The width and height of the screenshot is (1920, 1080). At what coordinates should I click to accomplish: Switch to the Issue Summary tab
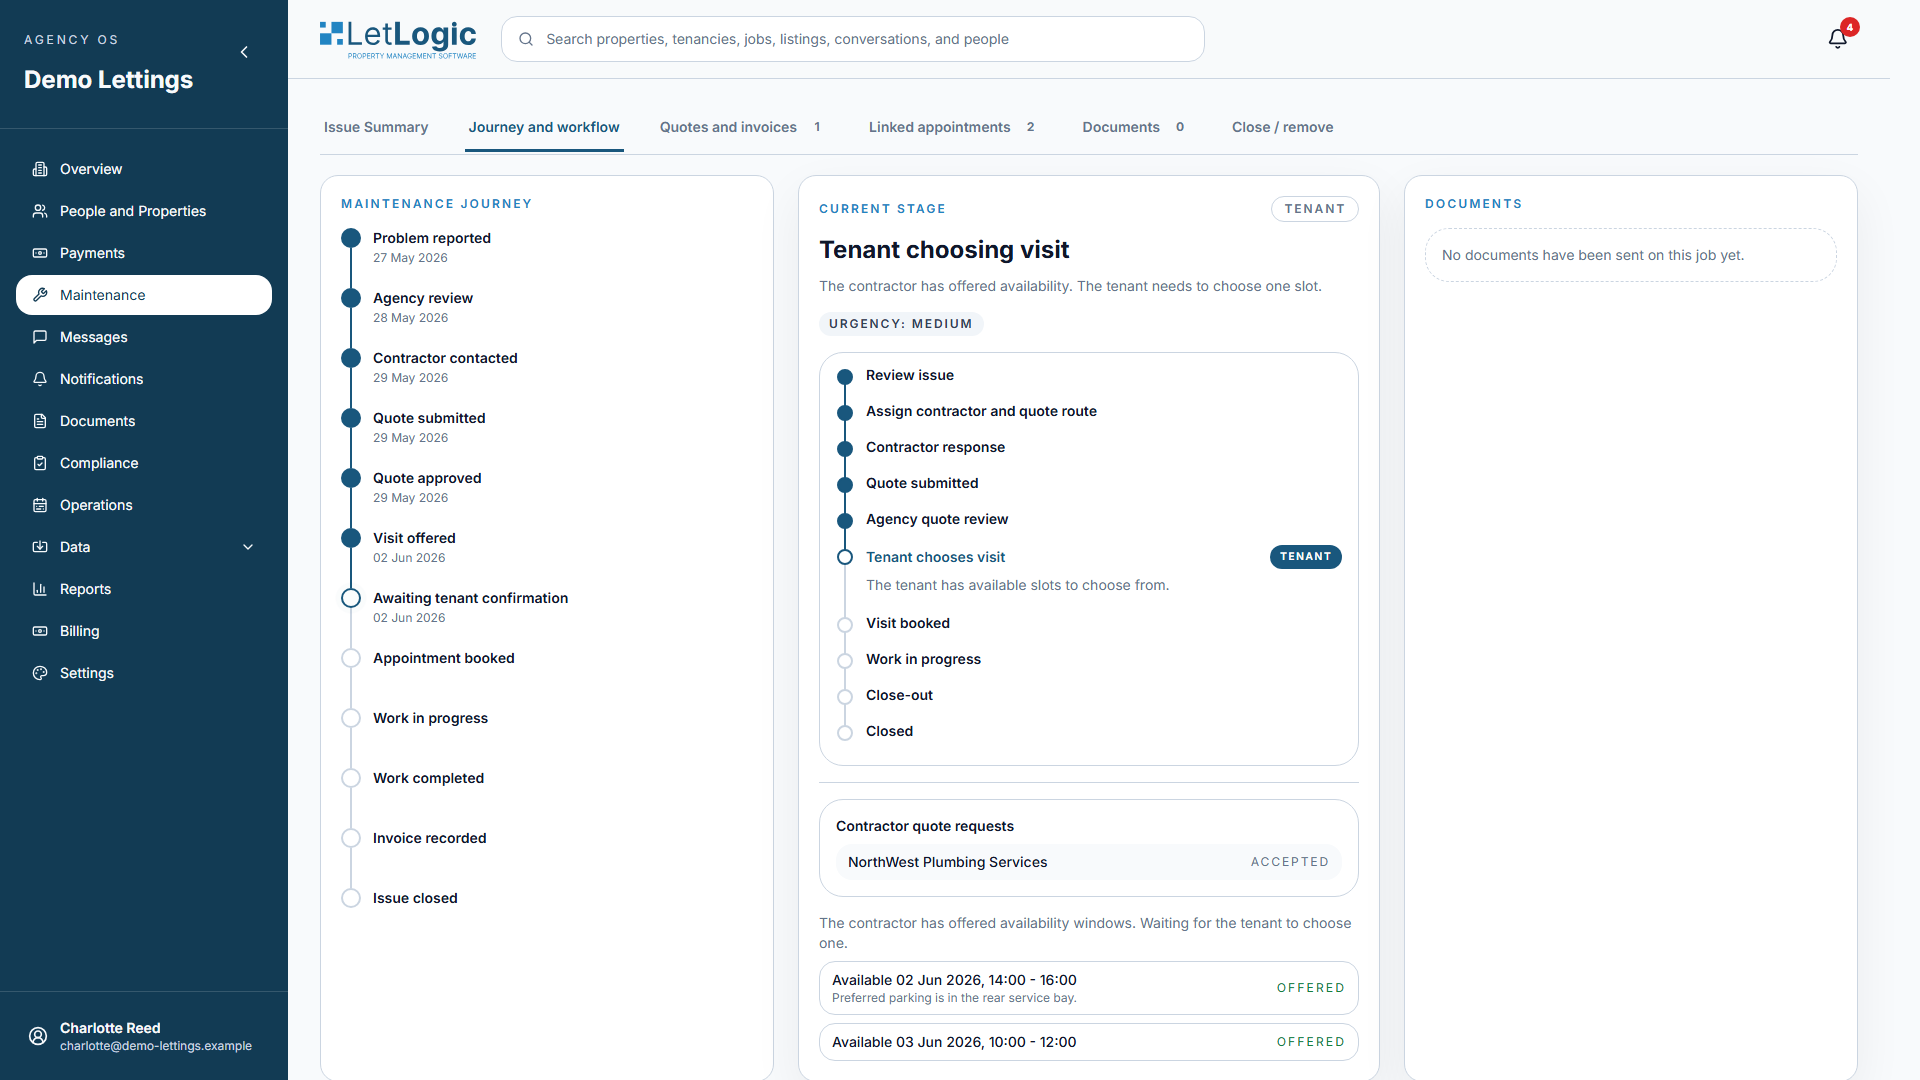point(376,127)
